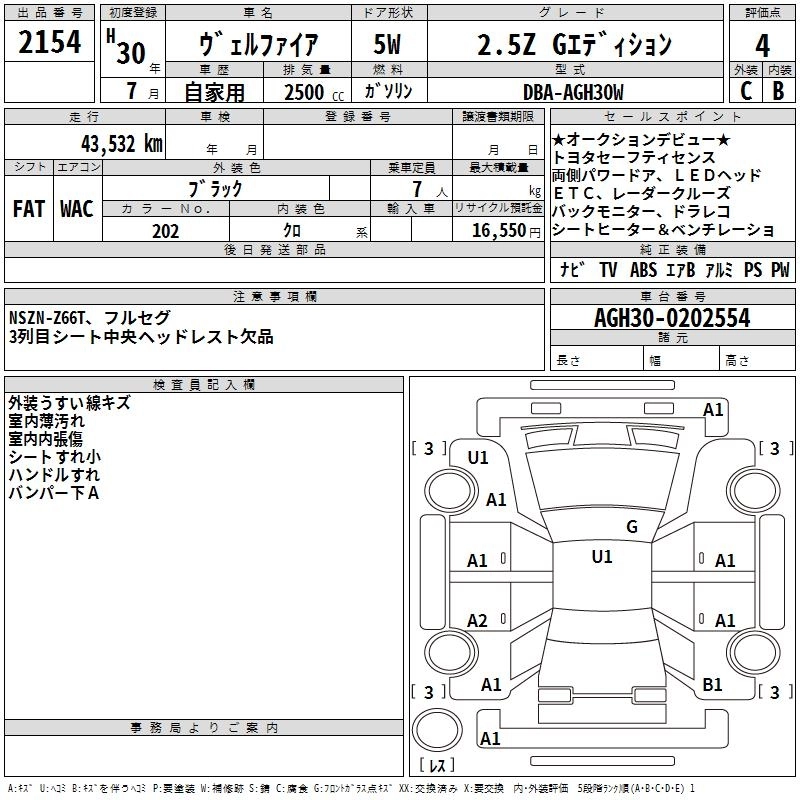Click the レス box below the diagram
This screenshot has width=800, height=800.
click(436, 766)
